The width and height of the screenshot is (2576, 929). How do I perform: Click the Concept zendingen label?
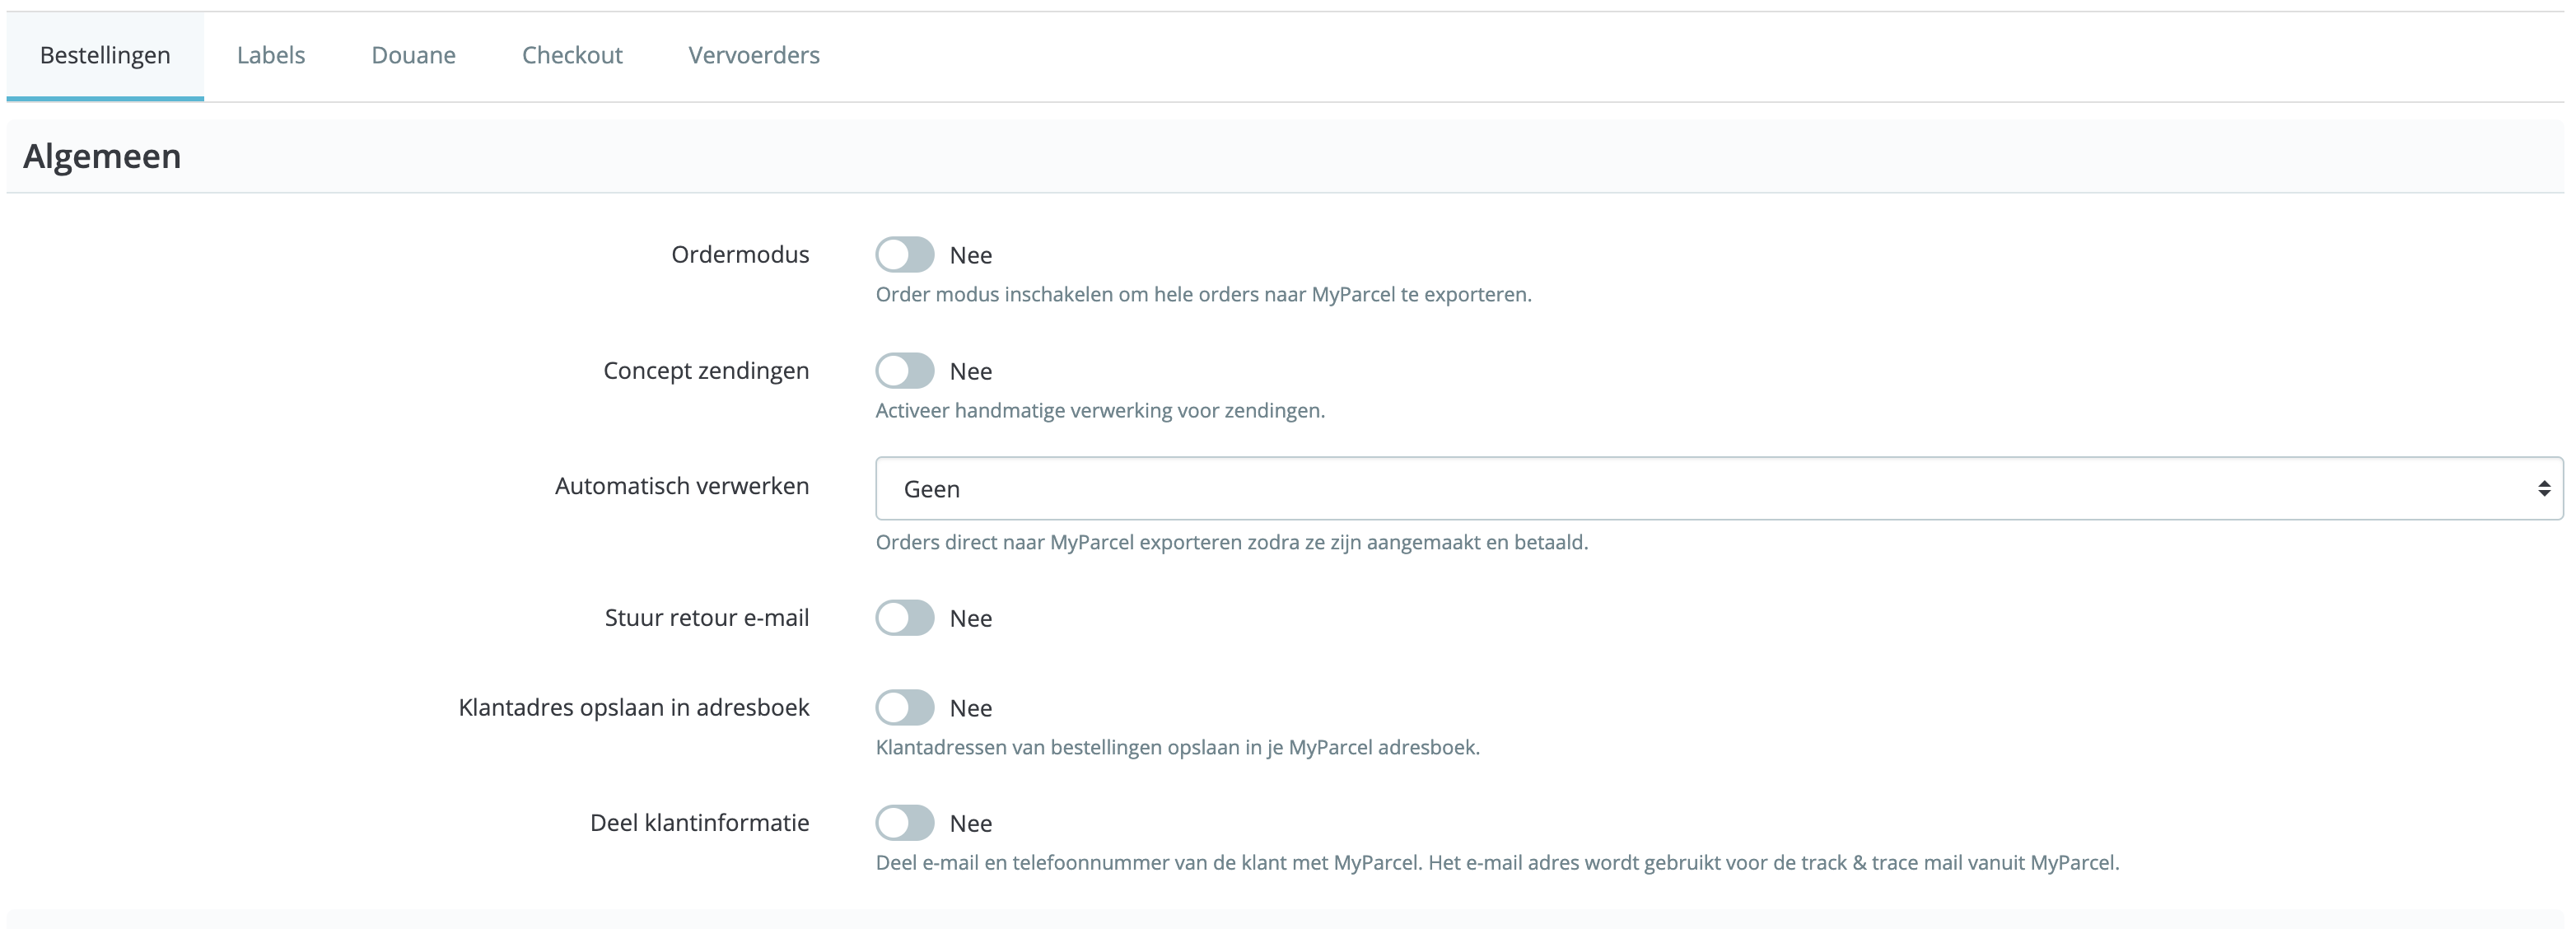(x=705, y=370)
